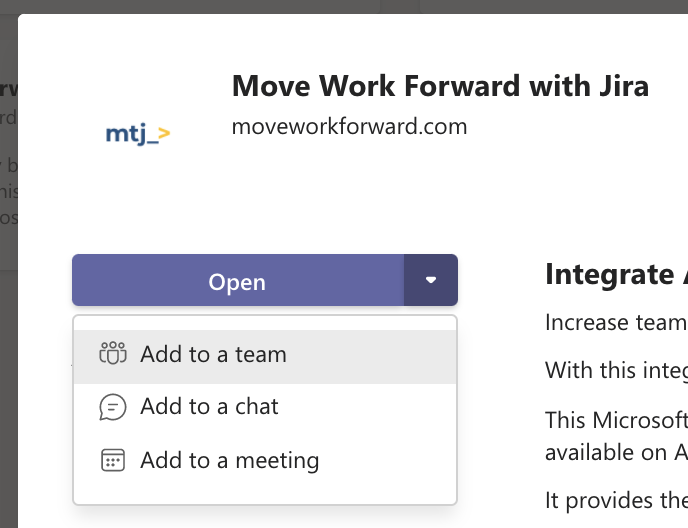Click the "Integrate" section heading
Viewport: 688px width, 528px height.
click(610, 274)
